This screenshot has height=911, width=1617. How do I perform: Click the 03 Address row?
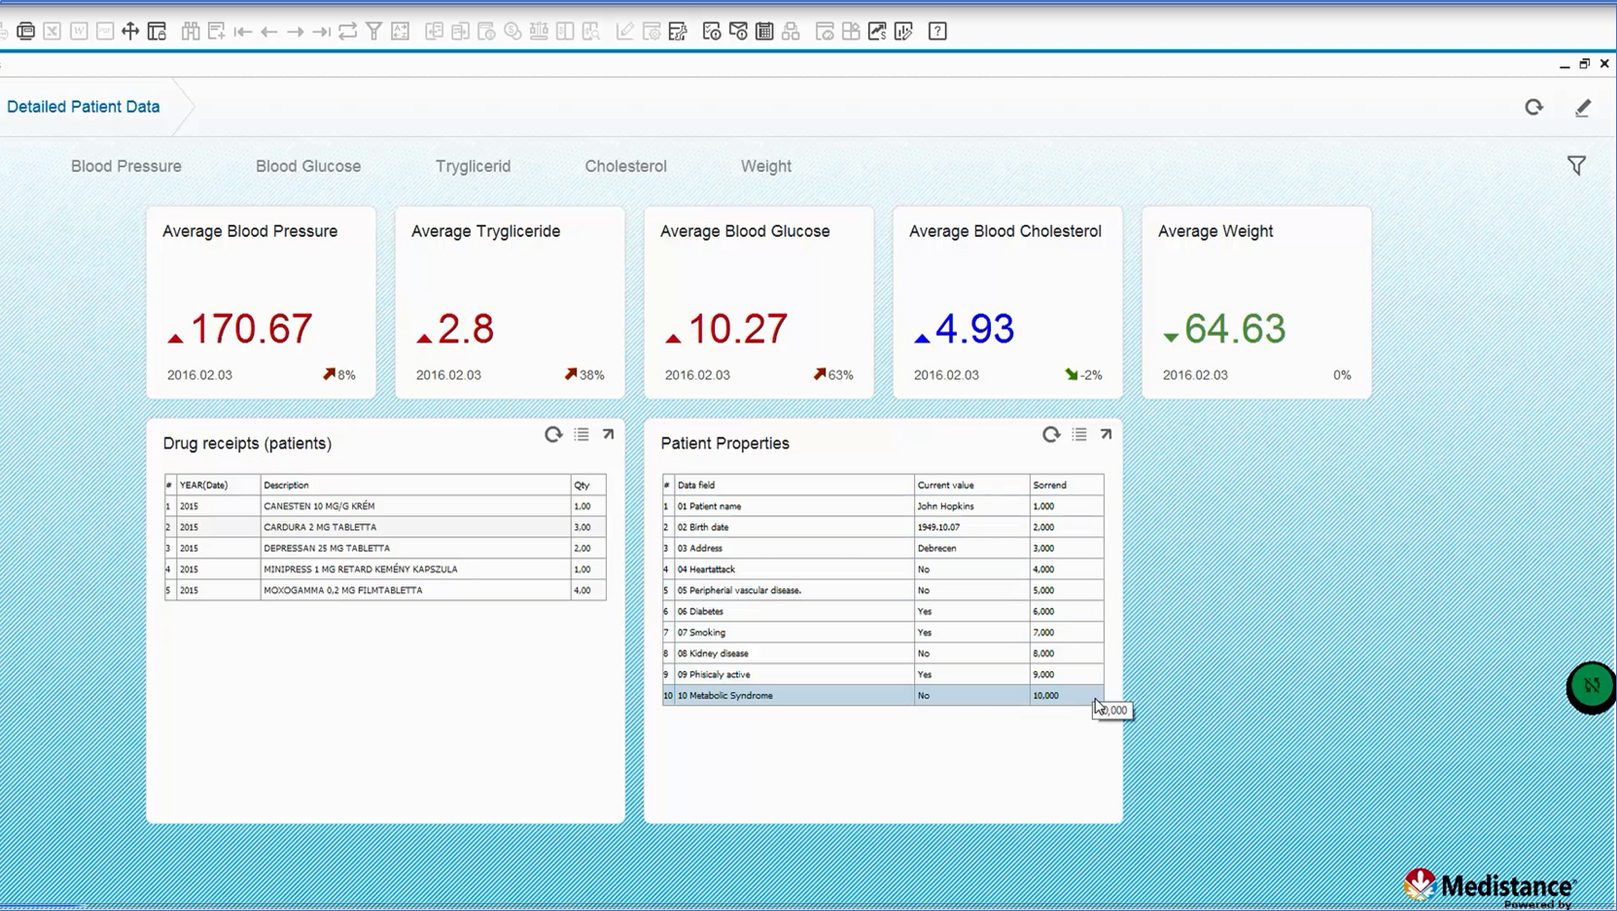pyautogui.click(x=883, y=548)
